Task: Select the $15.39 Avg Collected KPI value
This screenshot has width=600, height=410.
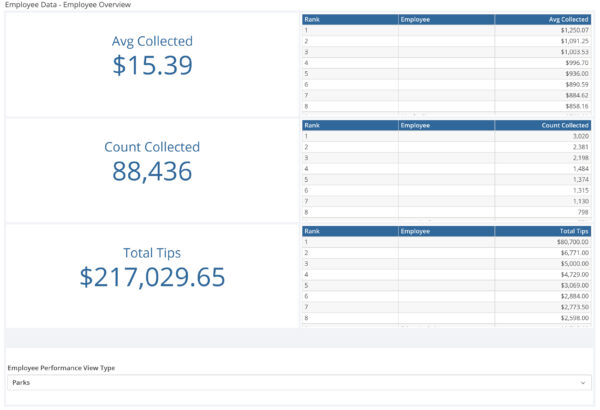Action: click(x=152, y=66)
